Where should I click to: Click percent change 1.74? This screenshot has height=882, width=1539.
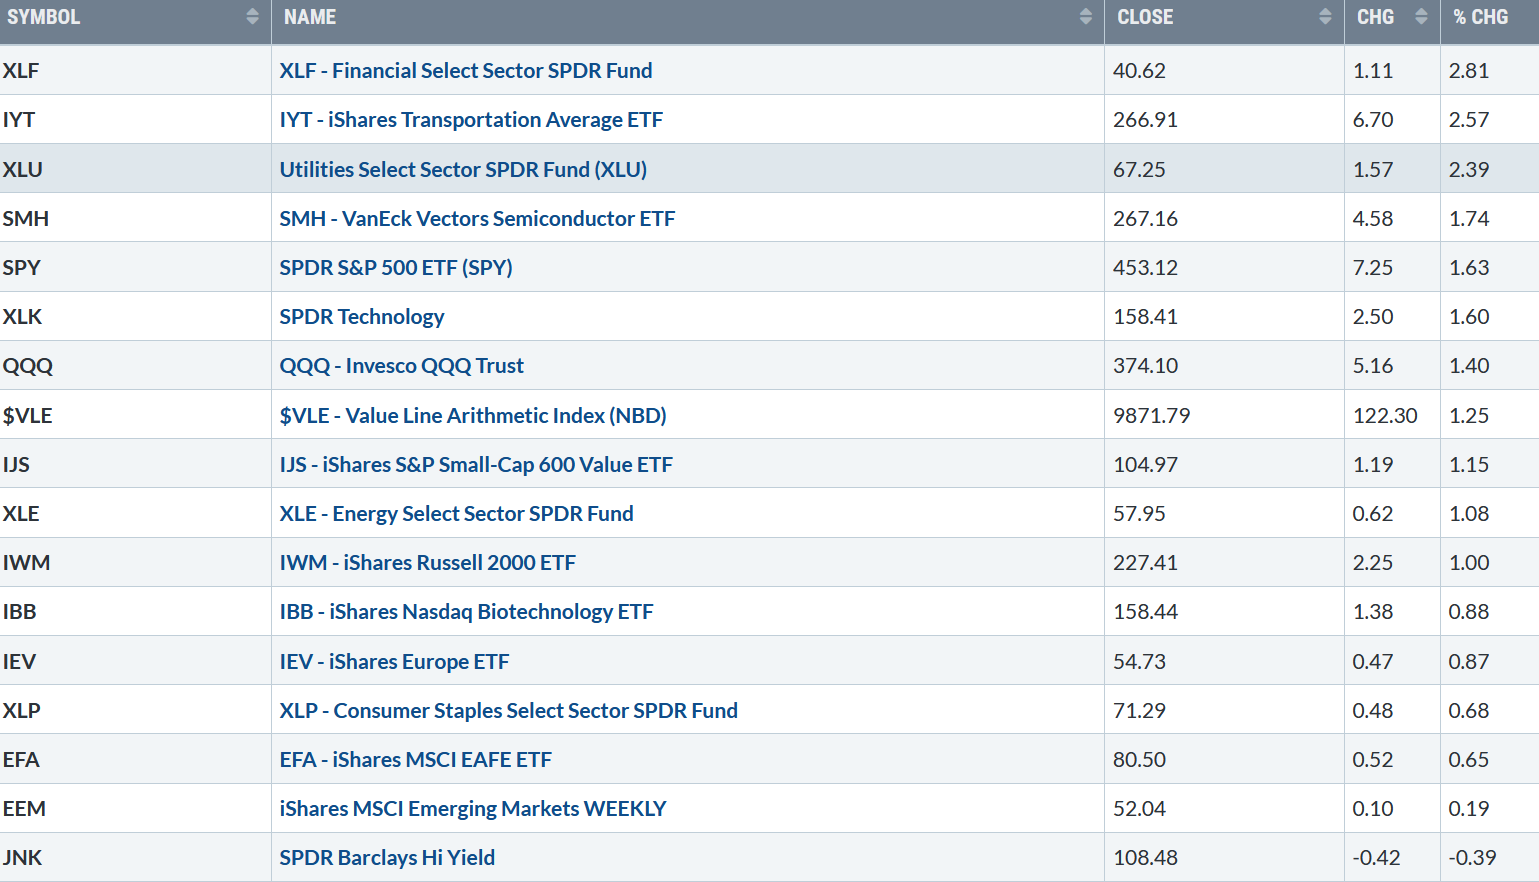(1469, 219)
